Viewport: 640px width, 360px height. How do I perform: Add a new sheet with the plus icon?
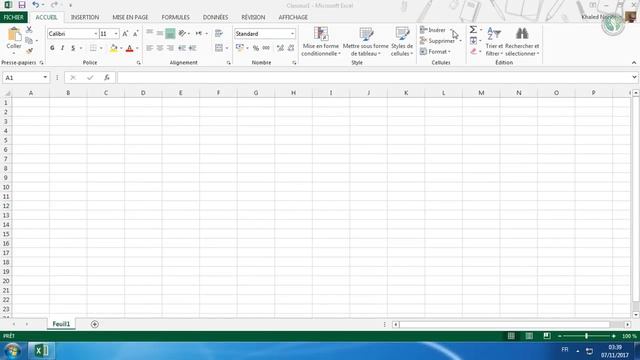(95, 324)
